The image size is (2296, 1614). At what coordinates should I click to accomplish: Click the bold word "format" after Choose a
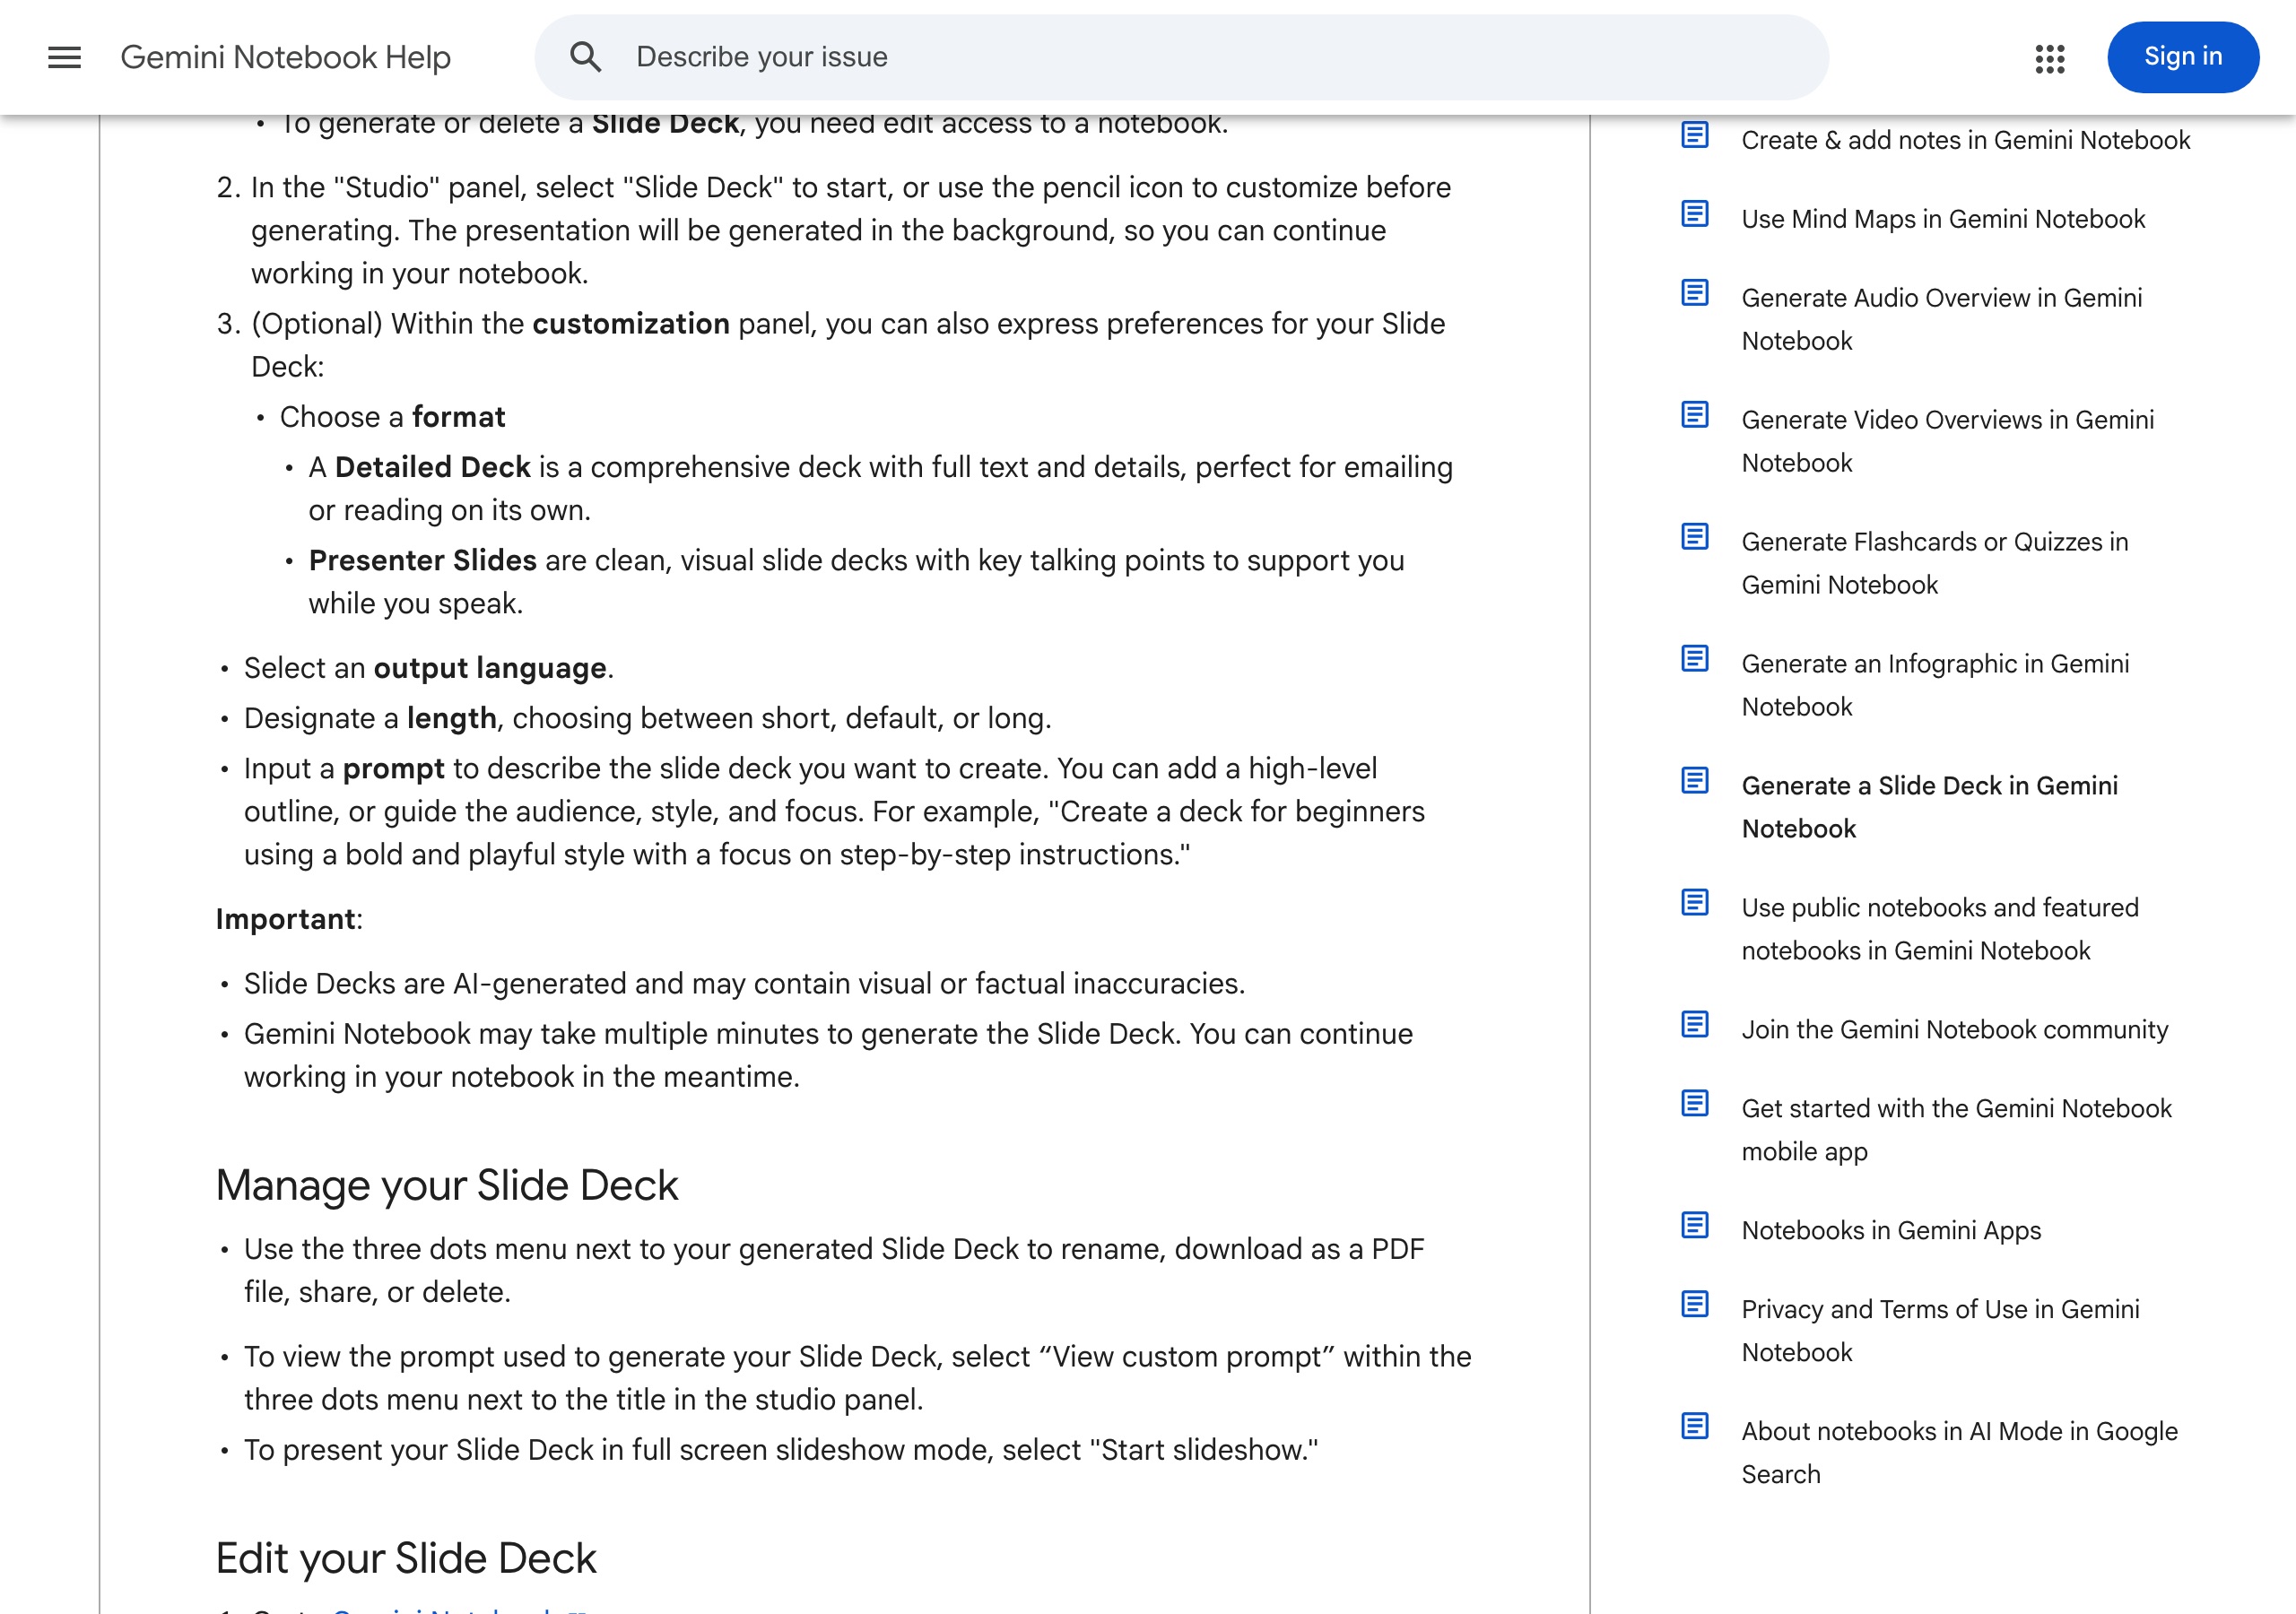pos(459,417)
